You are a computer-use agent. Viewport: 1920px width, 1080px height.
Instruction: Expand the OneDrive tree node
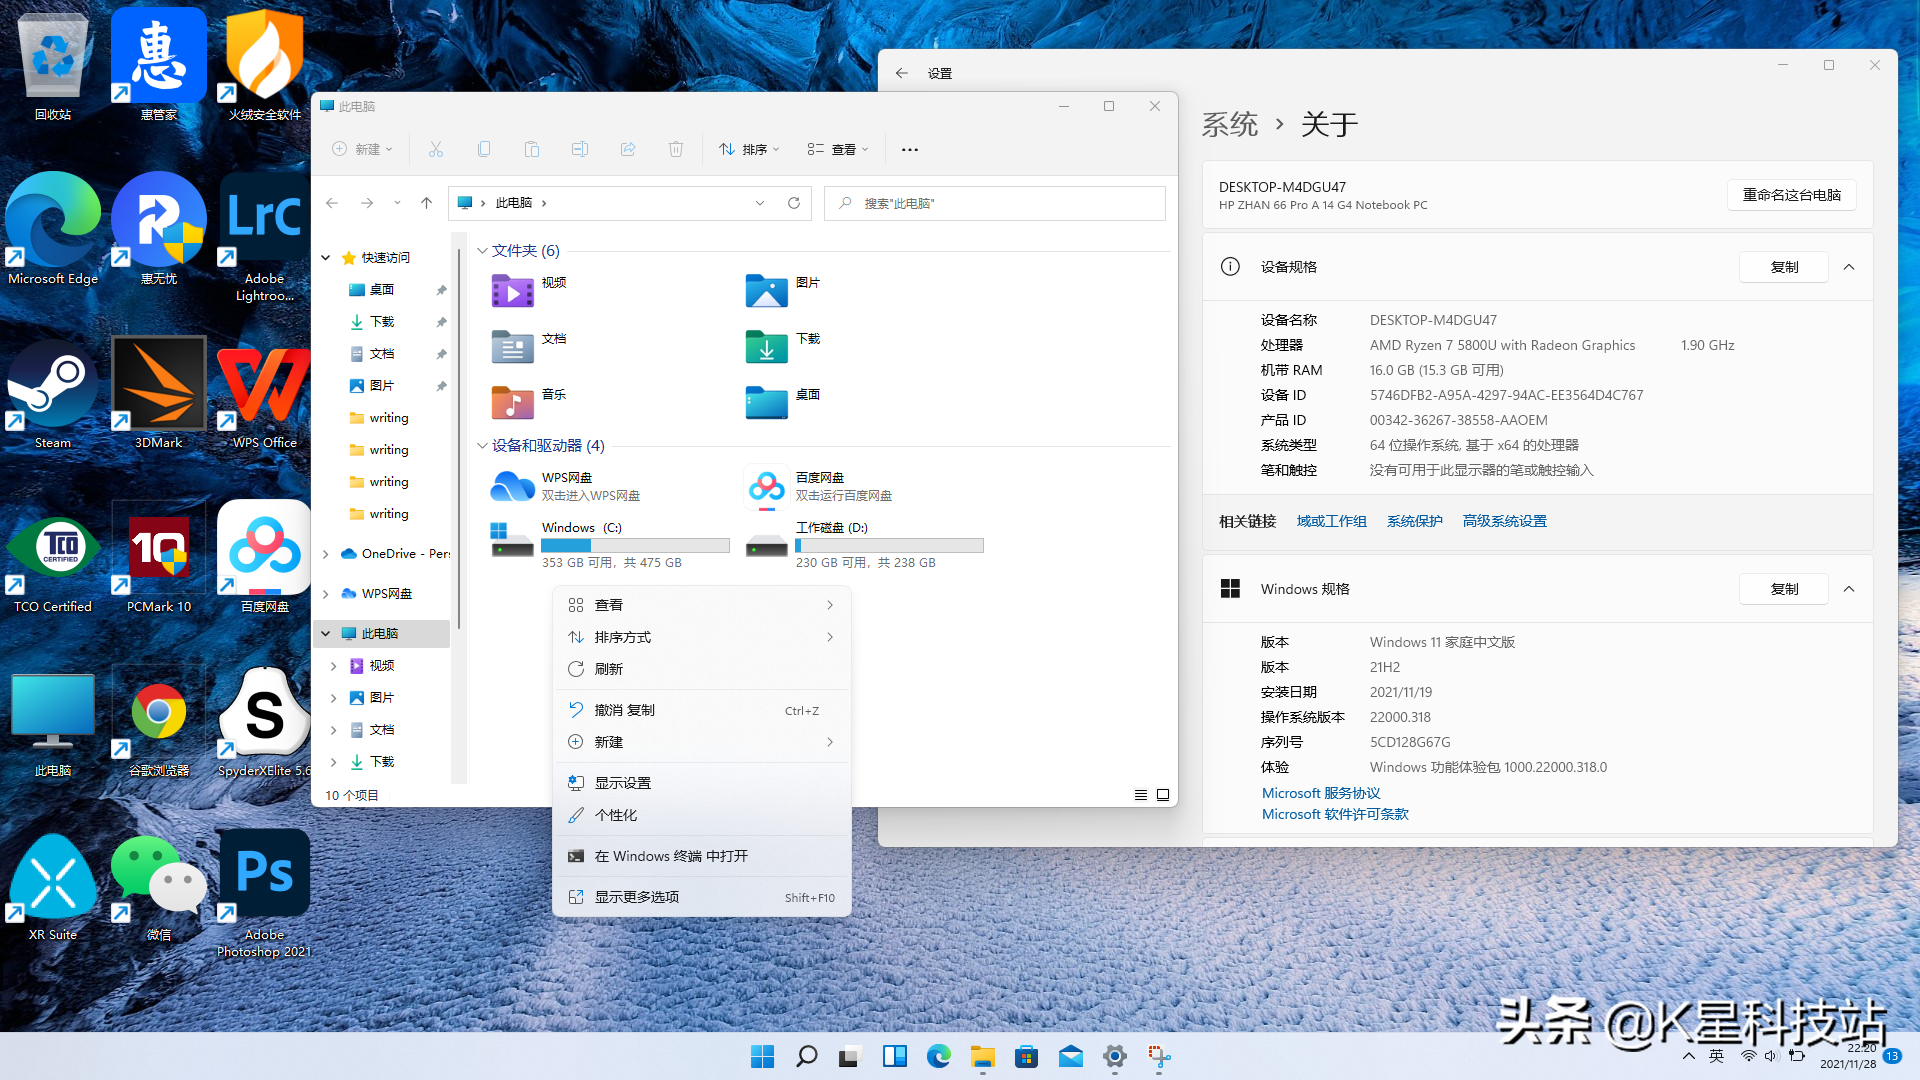326,554
